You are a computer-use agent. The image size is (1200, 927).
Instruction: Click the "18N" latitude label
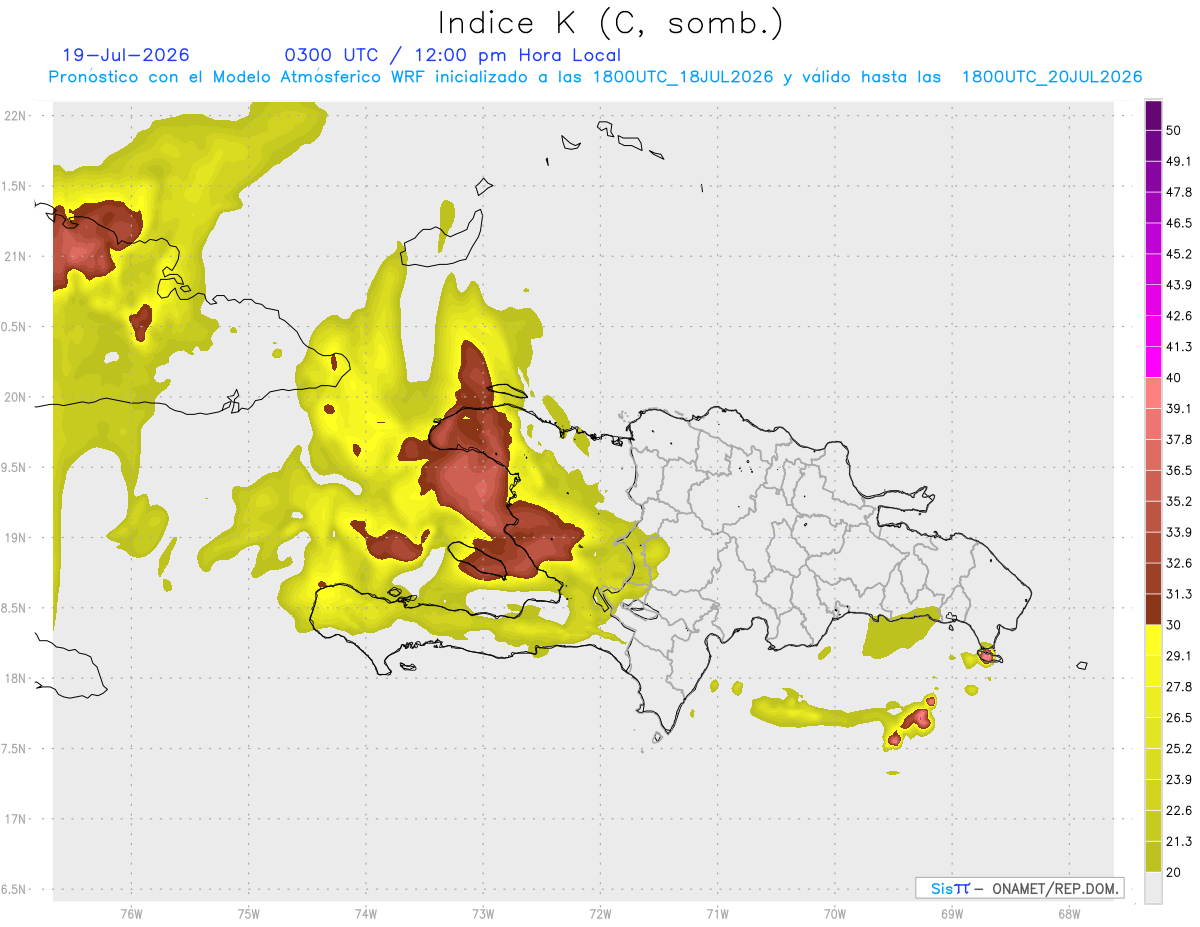[x=15, y=679]
